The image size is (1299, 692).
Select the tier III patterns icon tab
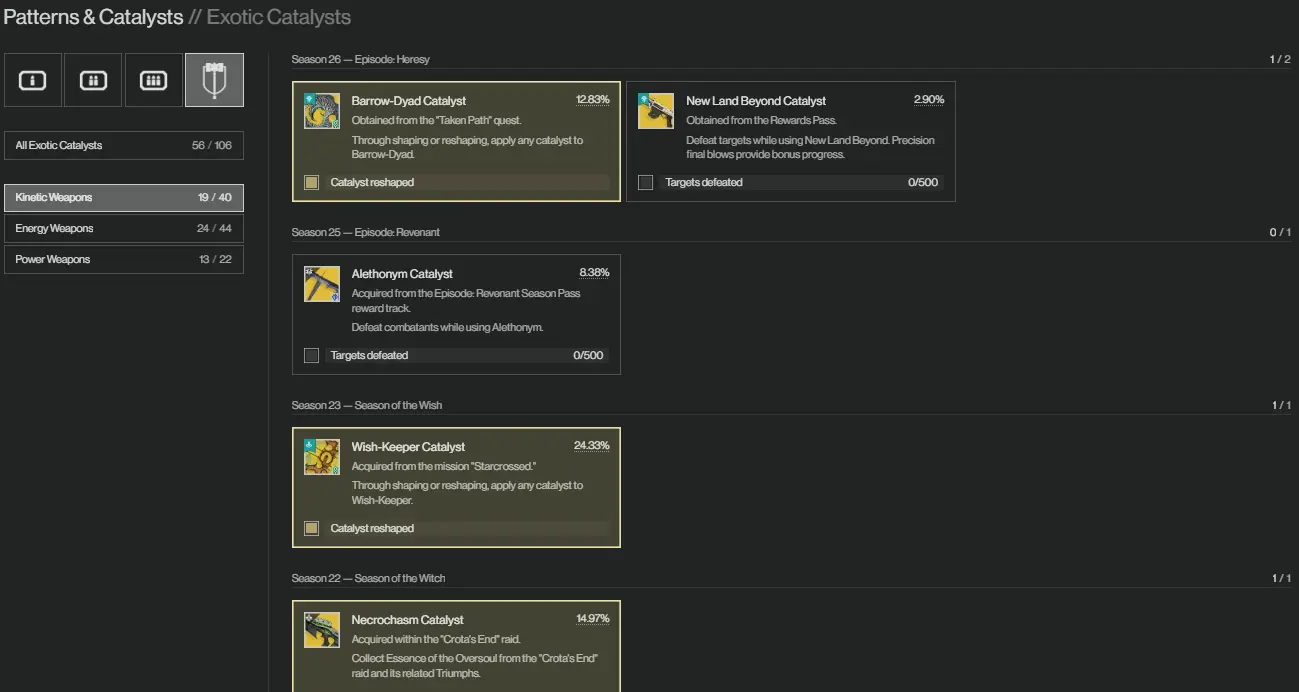(x=153, y=80)
